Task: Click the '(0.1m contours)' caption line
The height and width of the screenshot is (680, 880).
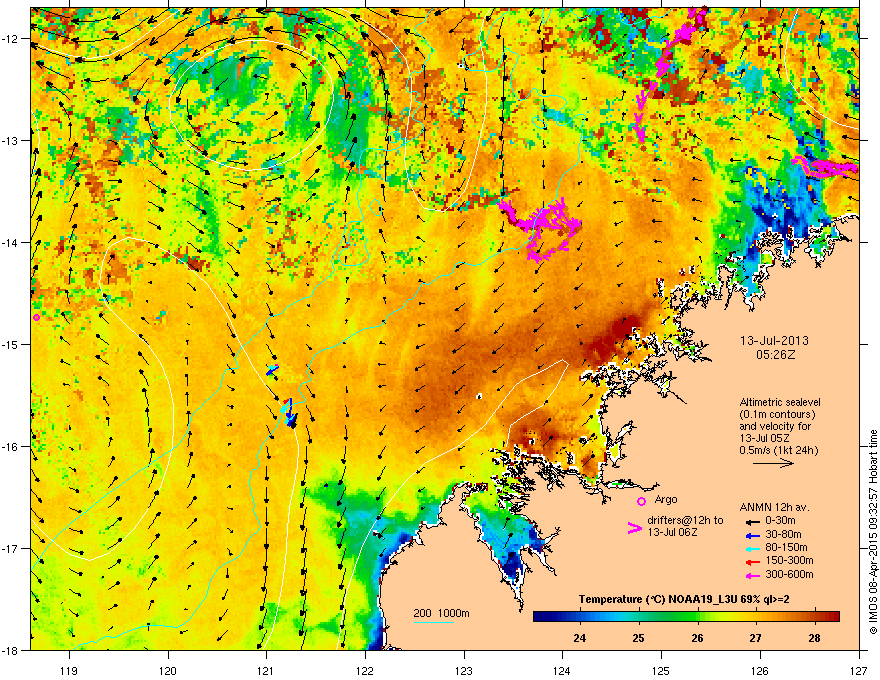Action: tap(778, 414)
